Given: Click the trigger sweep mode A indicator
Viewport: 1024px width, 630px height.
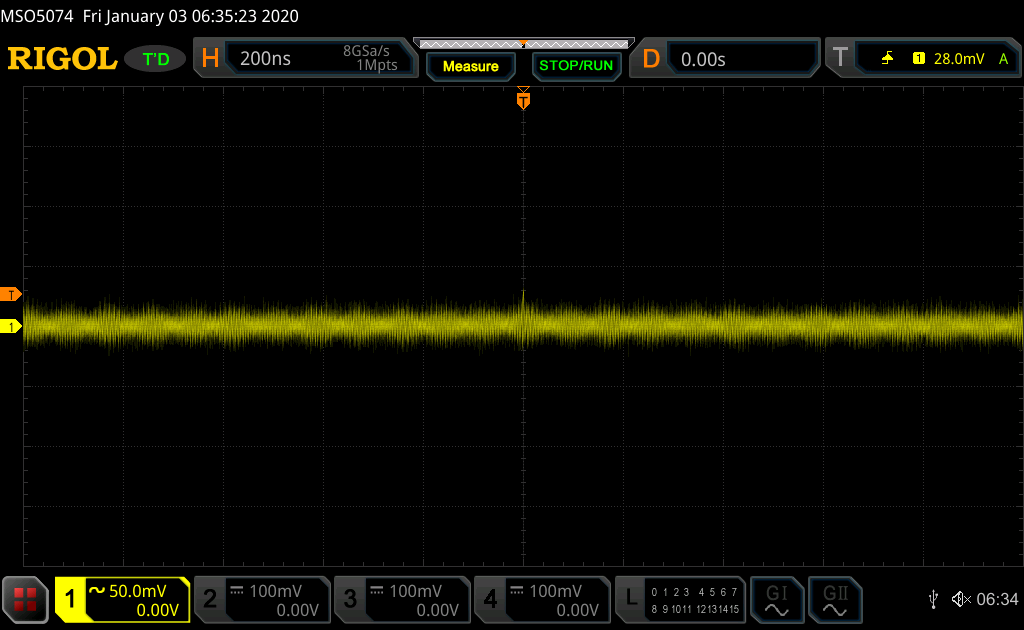Looking at the screenshot, I should pyautogui.click(x=1004, y=59).
